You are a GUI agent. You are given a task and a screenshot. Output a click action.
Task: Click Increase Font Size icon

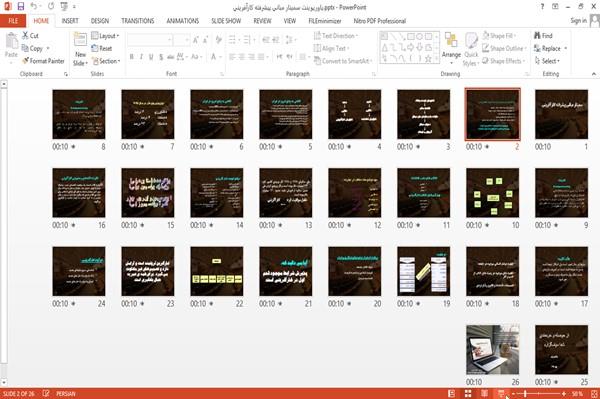click(x=196, y=40)
